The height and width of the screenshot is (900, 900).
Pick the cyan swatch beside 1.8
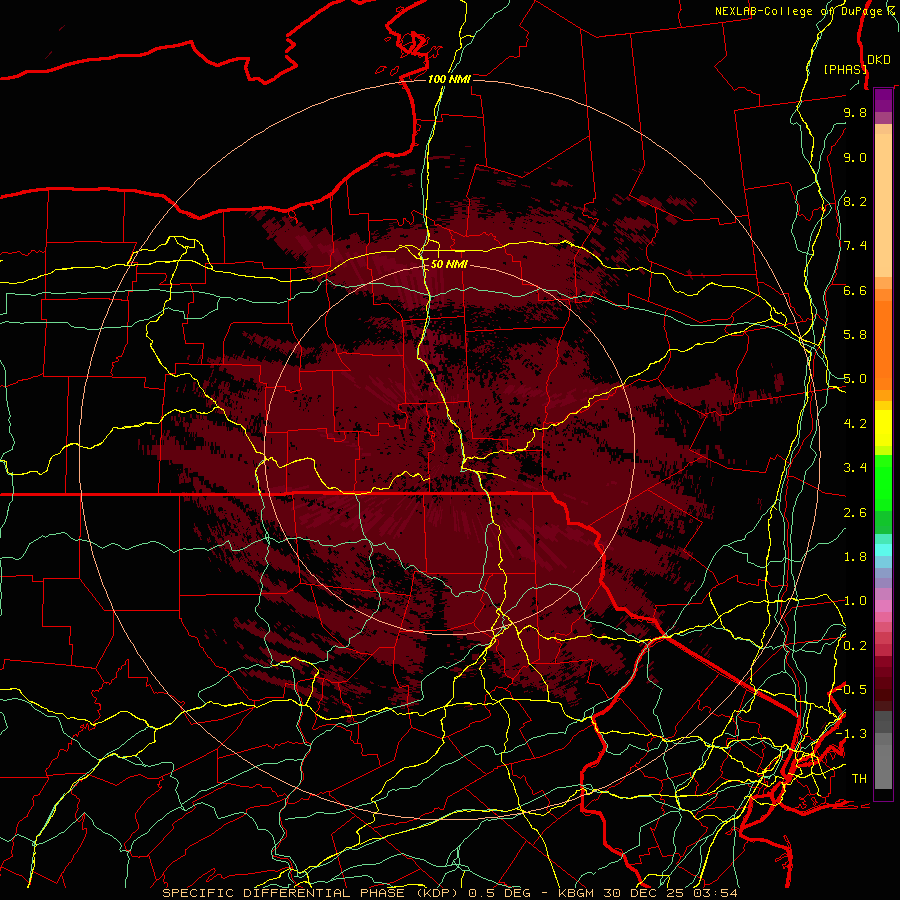[883, 550]
